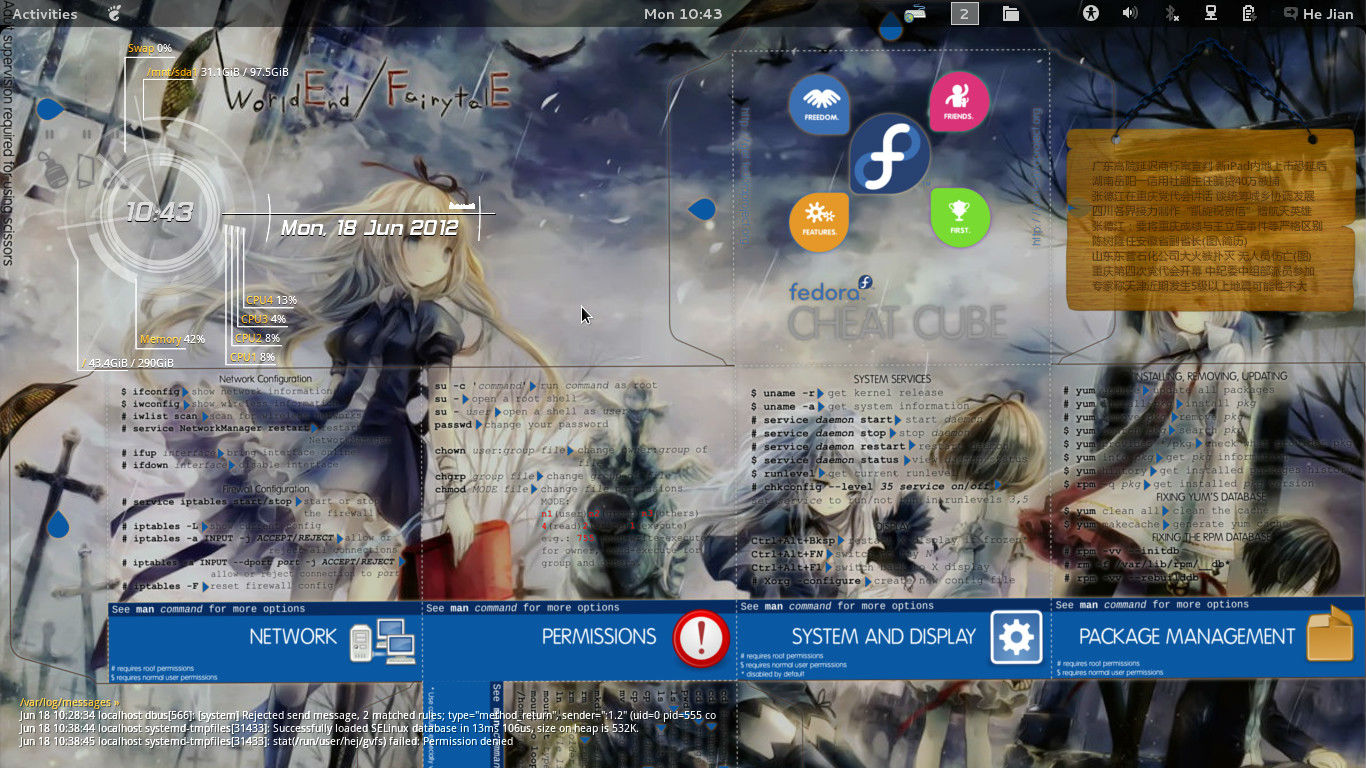
Task: Click the PACKAGE MANAGEMENT box icon
Action: tap(1330, 636)
